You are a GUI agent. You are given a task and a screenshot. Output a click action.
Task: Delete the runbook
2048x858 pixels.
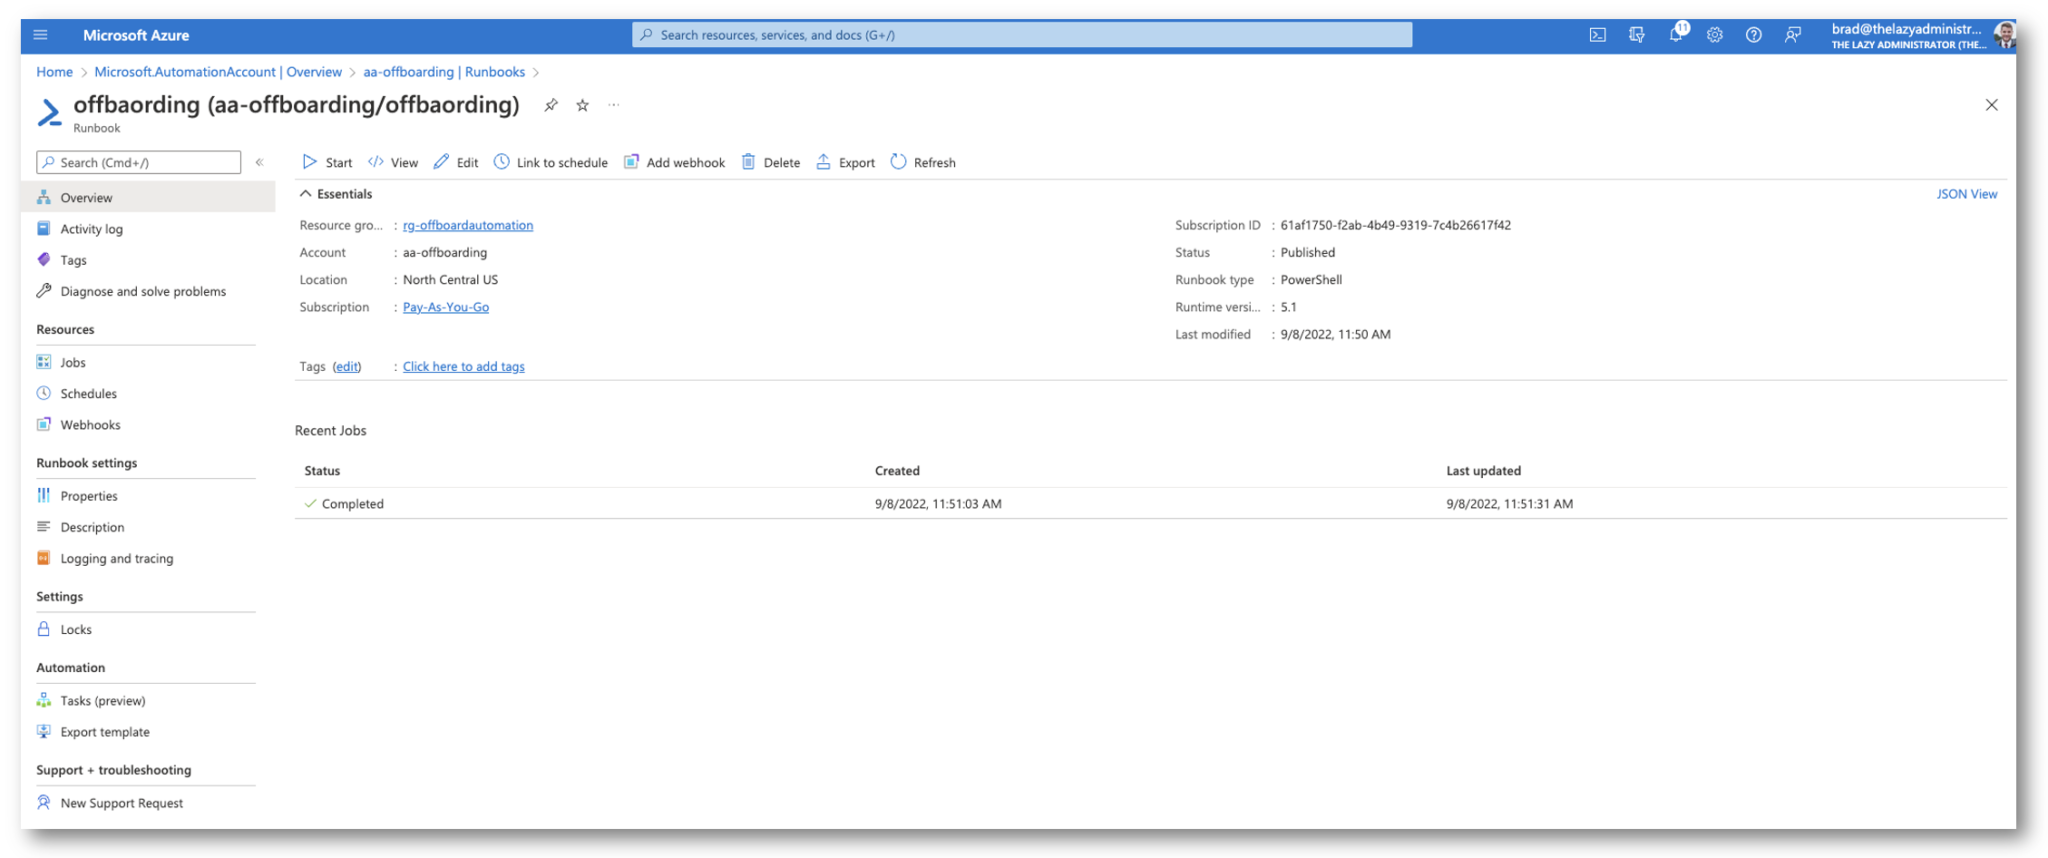[770, 162]
